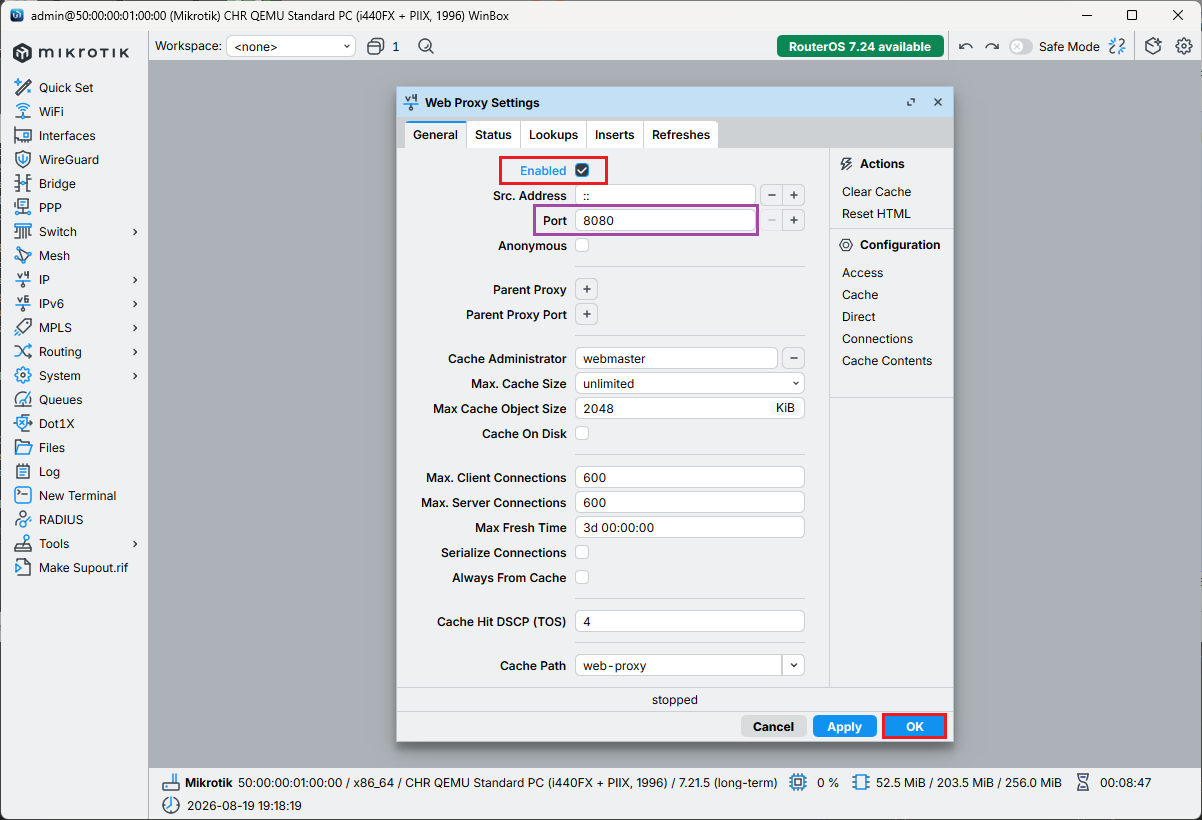Open the Bridge sidebar entry
This screenshot has width=1202, height=820.
click(x=57, y=183)
